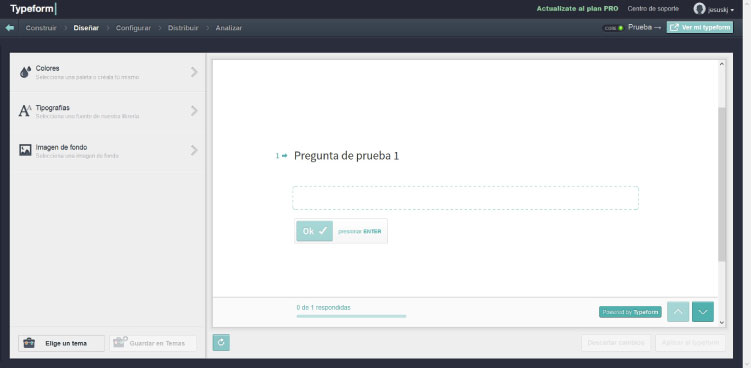Click the next question down arrow
Screen dimensions: 751x368
click(x=703, y=312)
